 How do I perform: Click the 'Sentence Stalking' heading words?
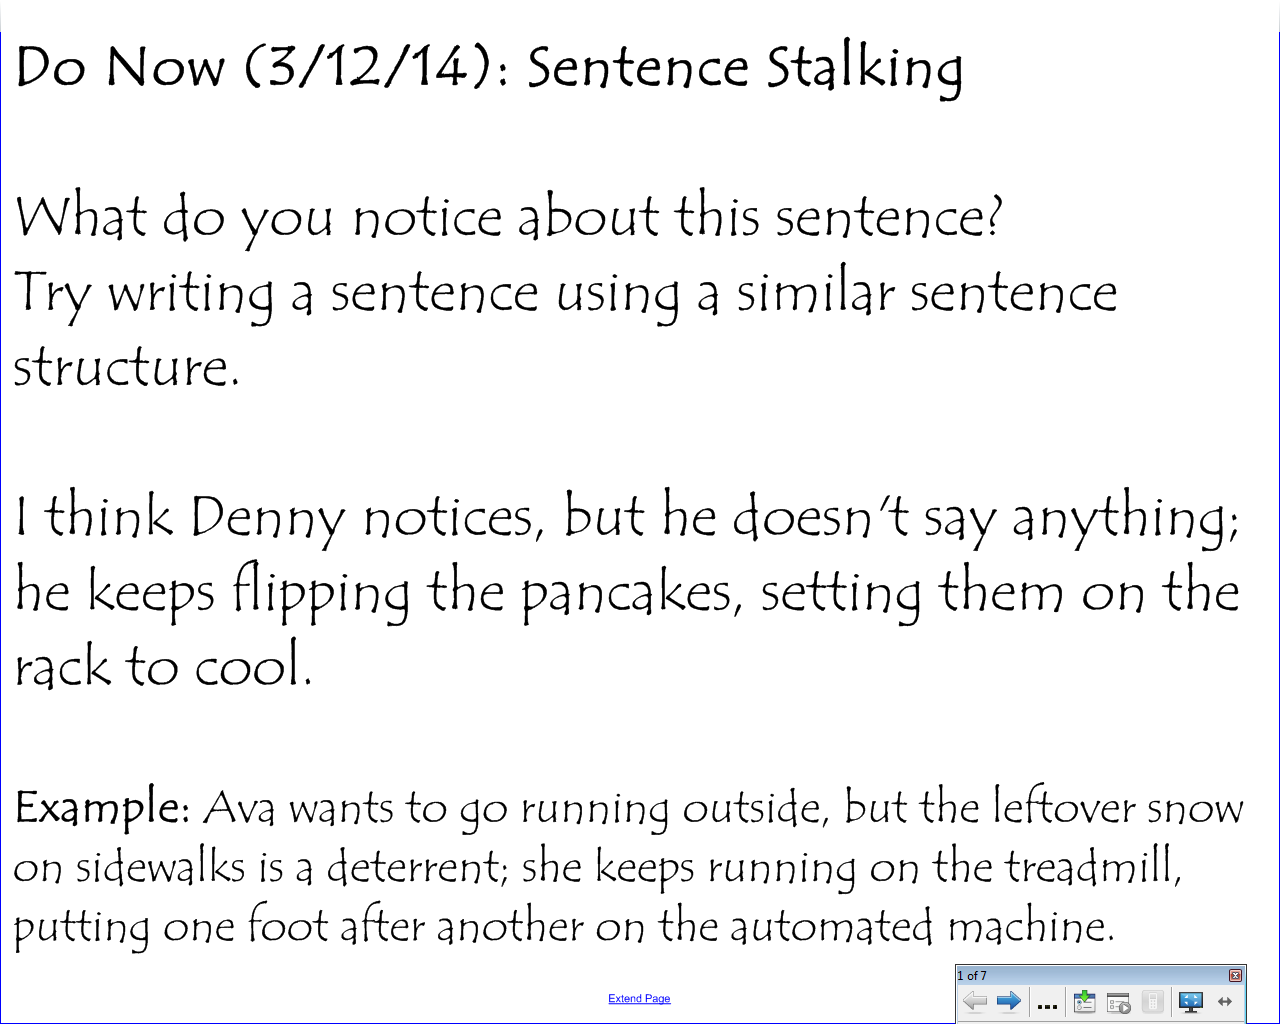coord(744,68)
